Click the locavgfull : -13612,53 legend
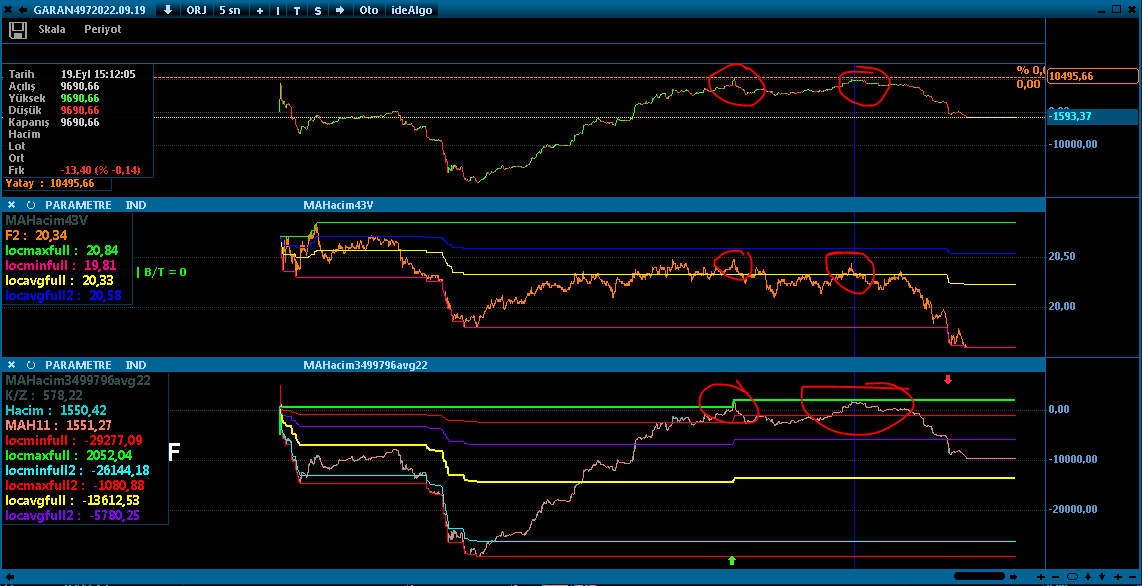This screenshot has width=1142, height=586. point(71,500)
